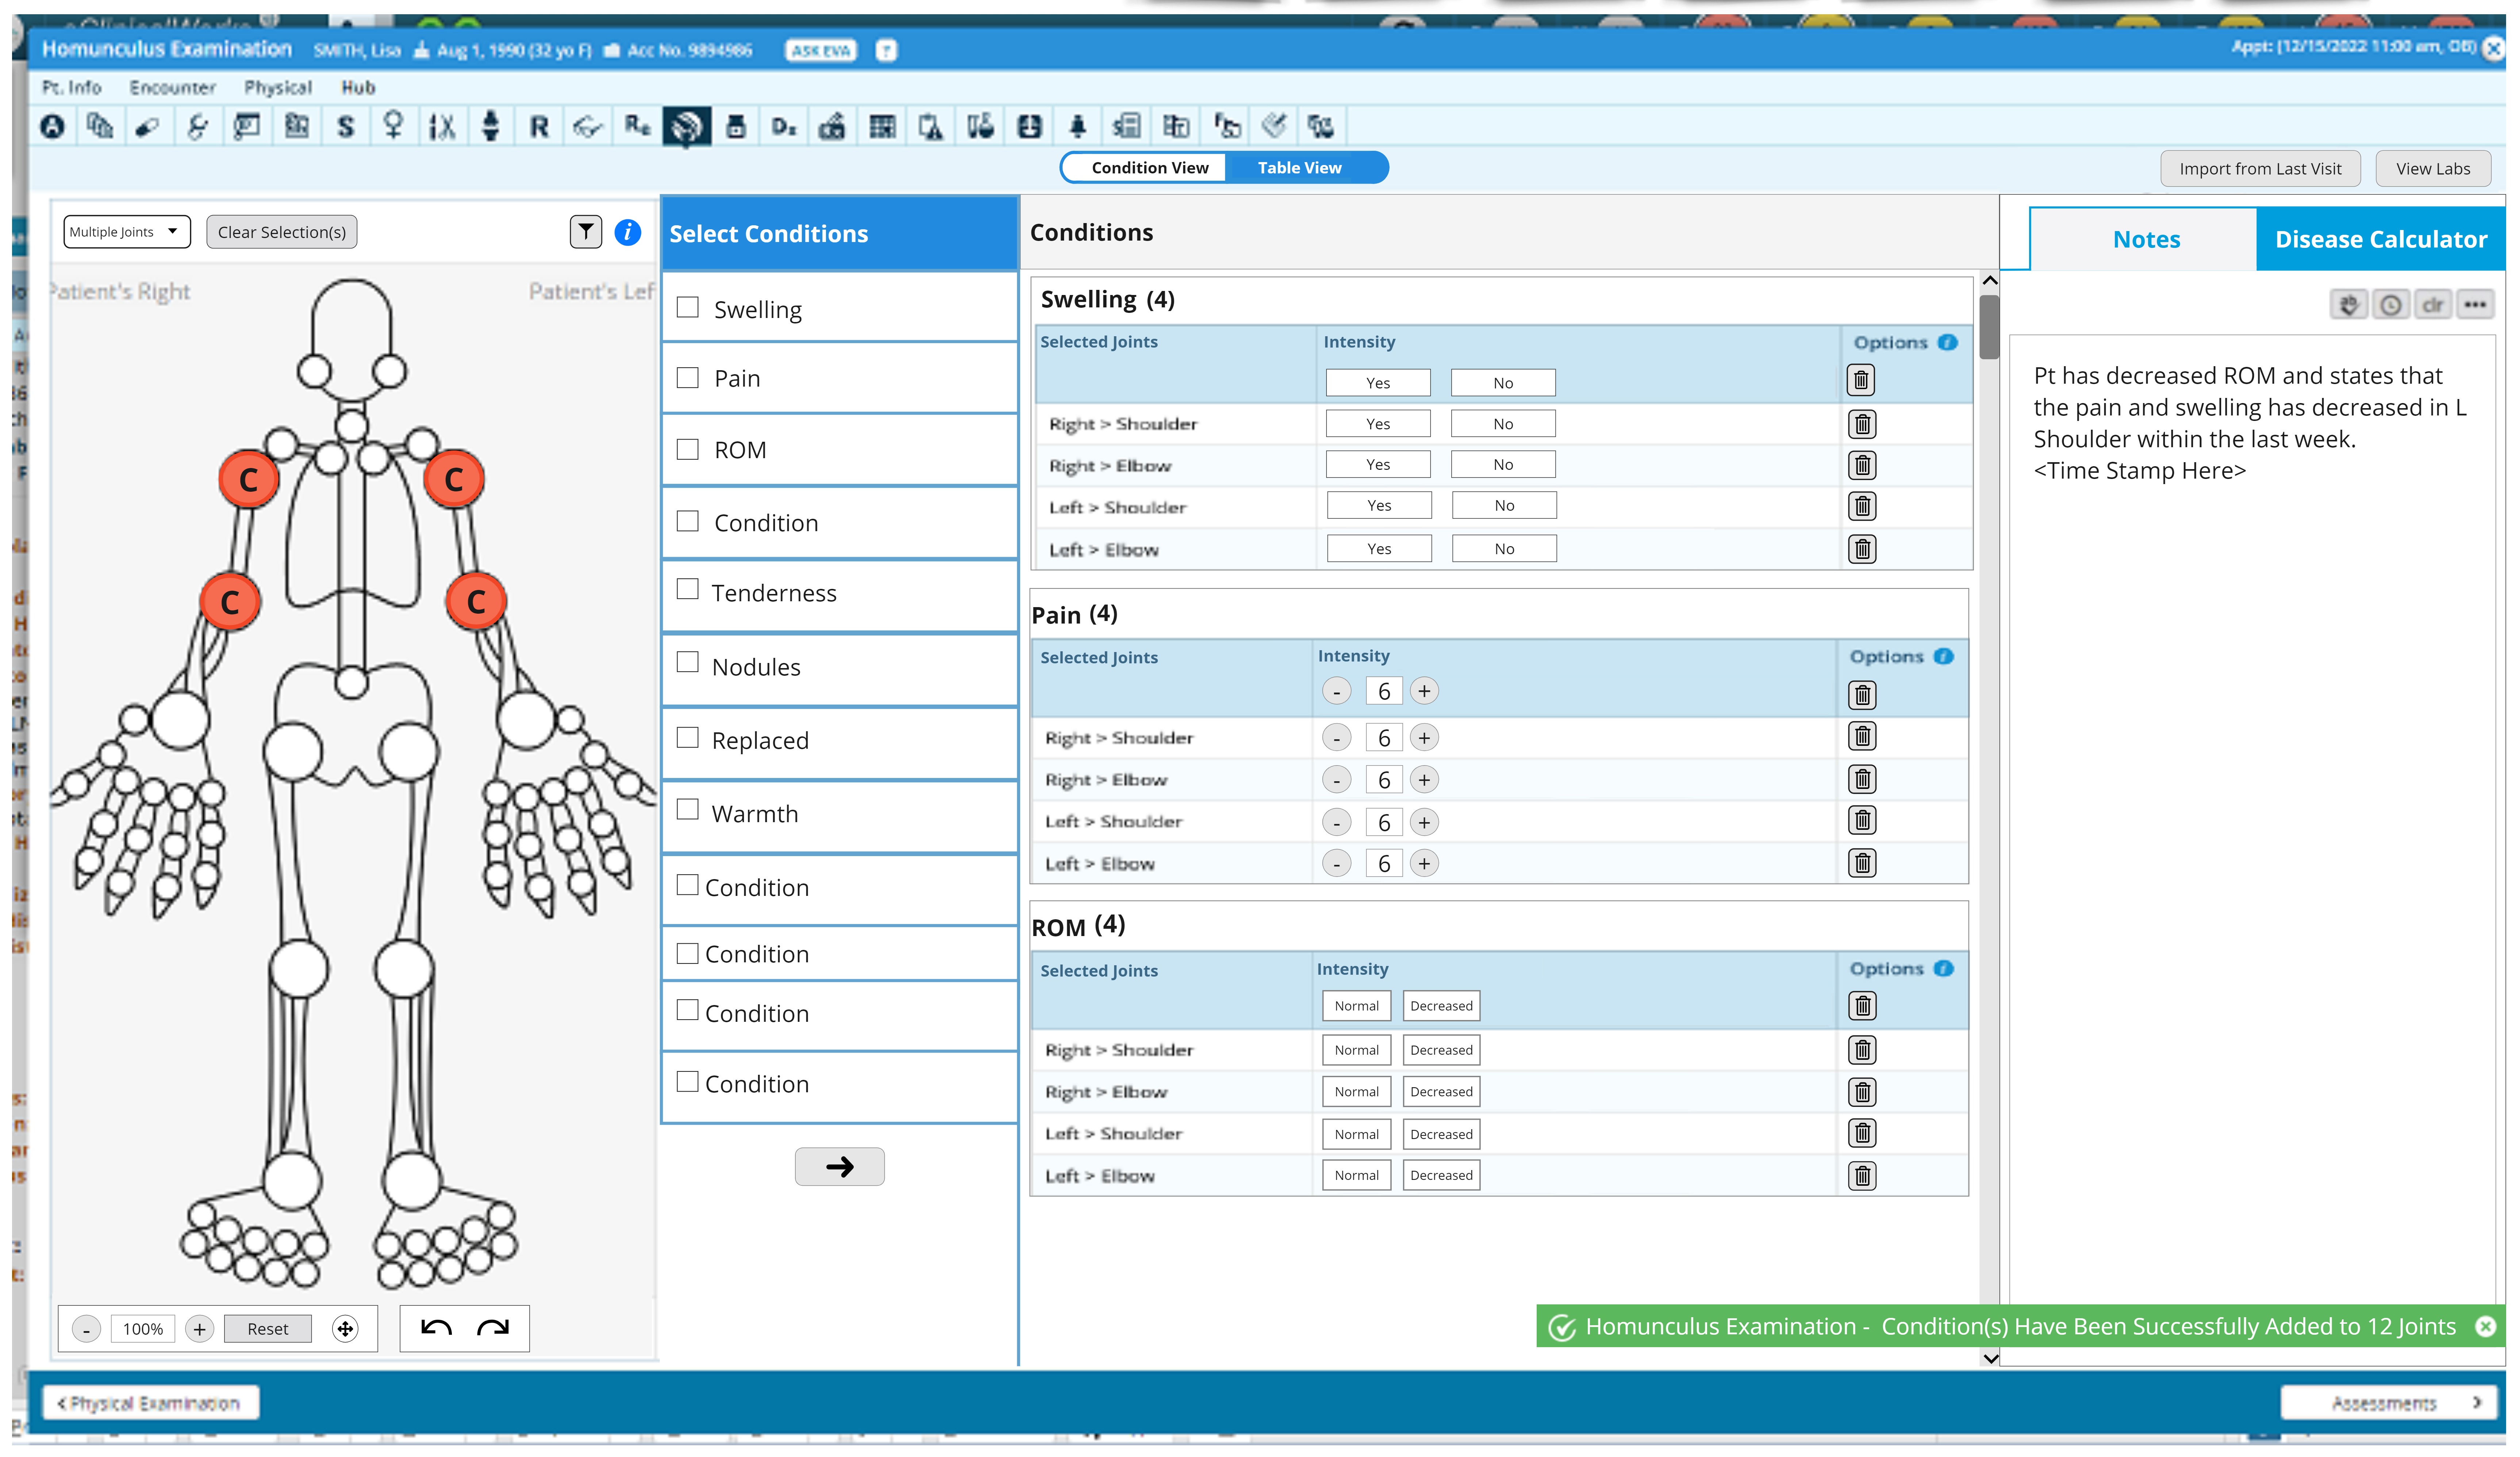This screenshot has height=1457, width=2520.
Task: Click the pan move icon below skeleton
Action: 345,1328
